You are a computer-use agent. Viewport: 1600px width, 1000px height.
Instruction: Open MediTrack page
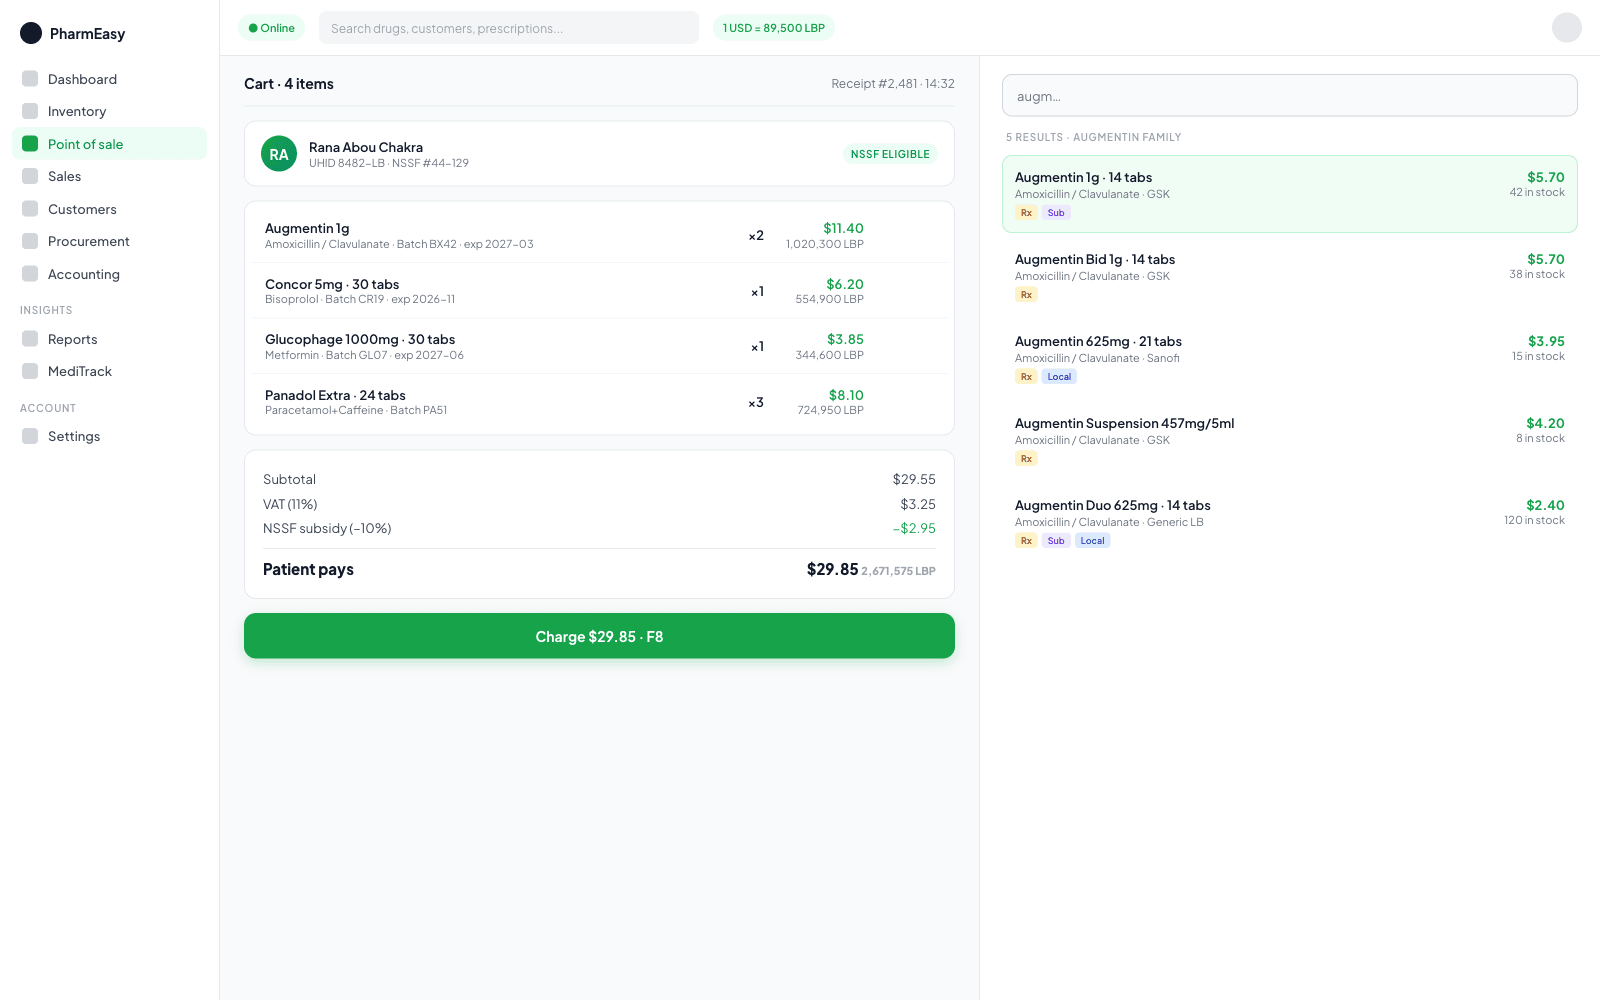coord(110,371)
